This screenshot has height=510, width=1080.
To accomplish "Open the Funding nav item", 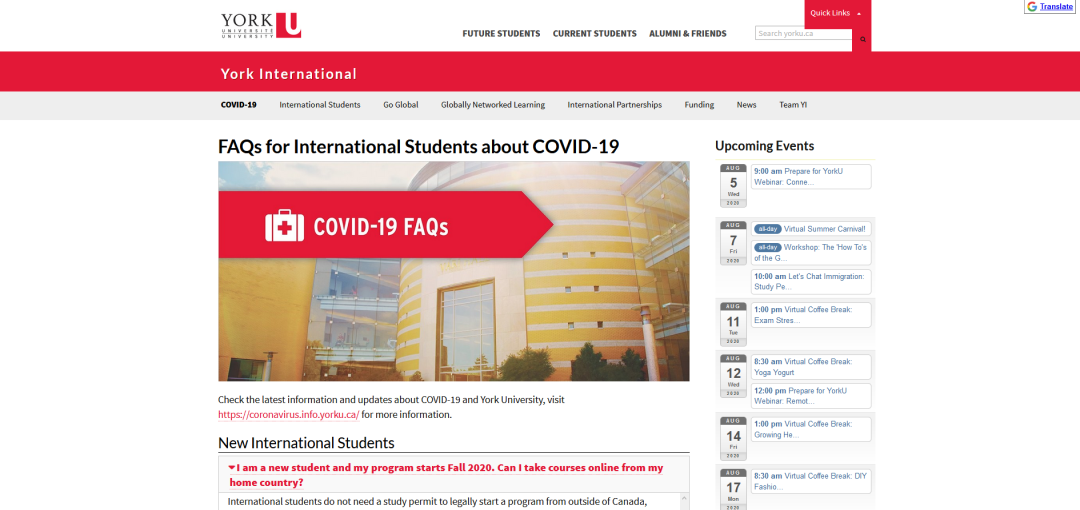I will click(699, 105).
